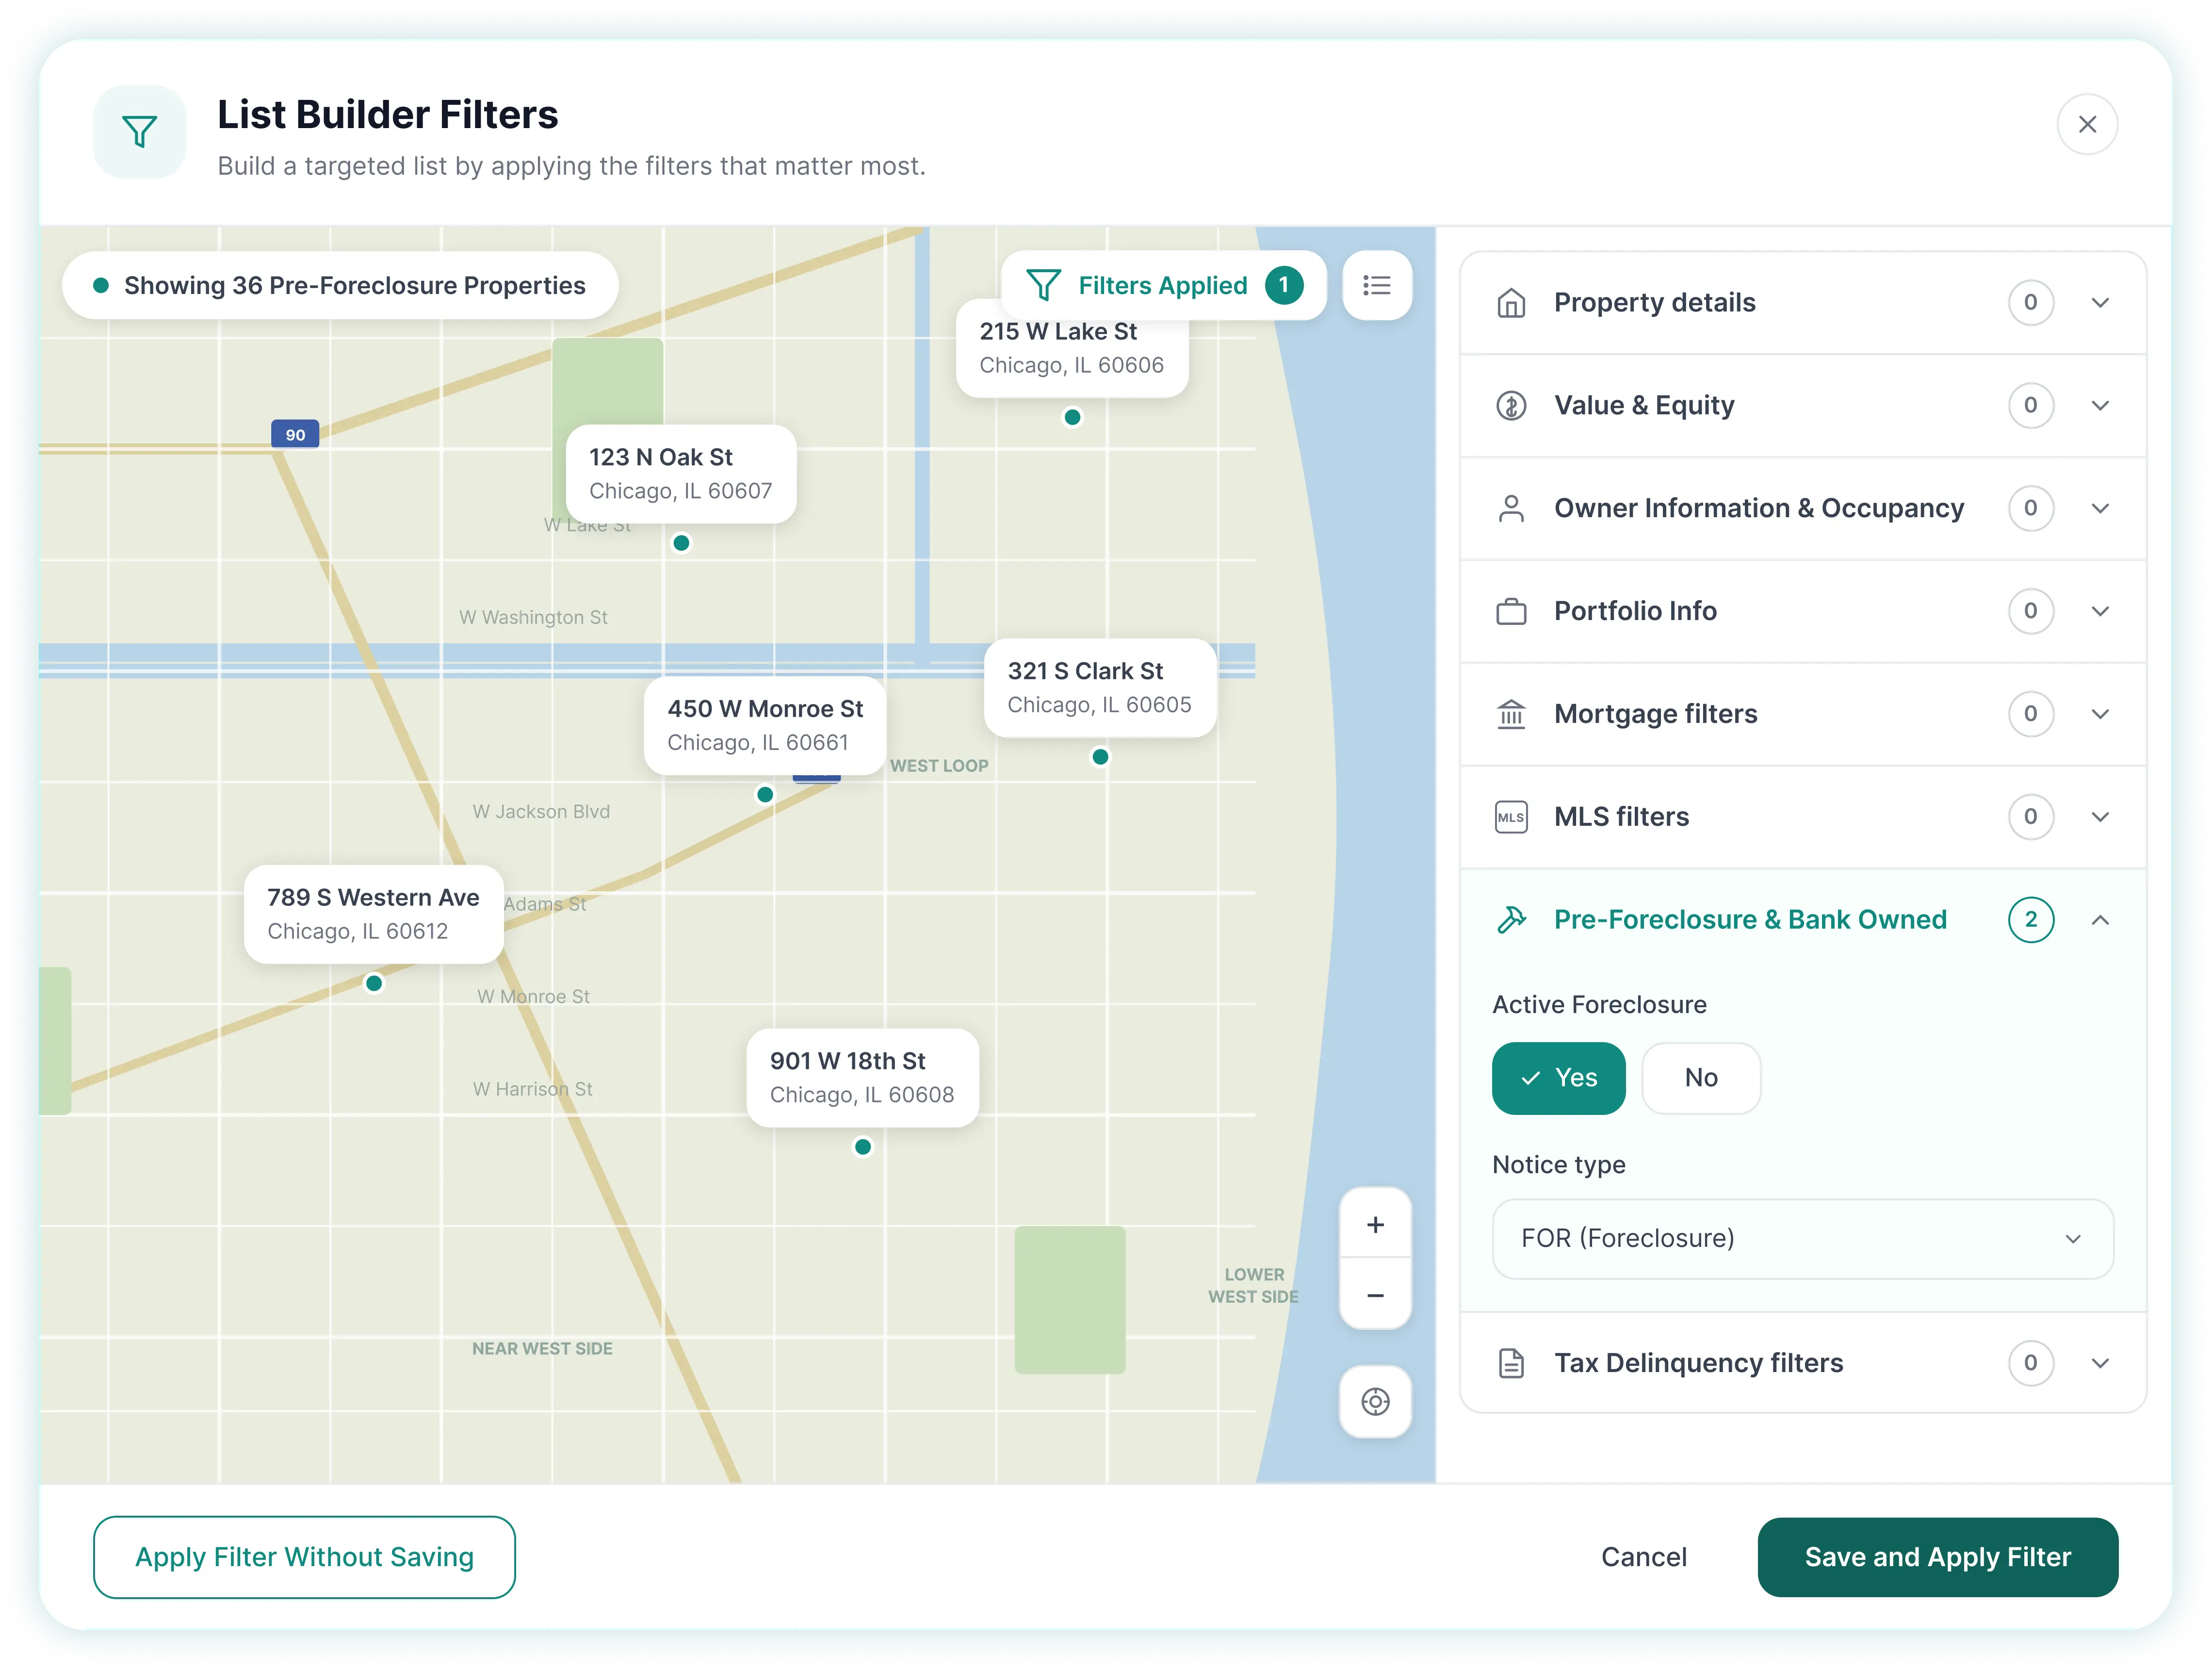Expand the MLS filters section
This screenshot has width=2212, height=1669.
tap(1802, 817)
